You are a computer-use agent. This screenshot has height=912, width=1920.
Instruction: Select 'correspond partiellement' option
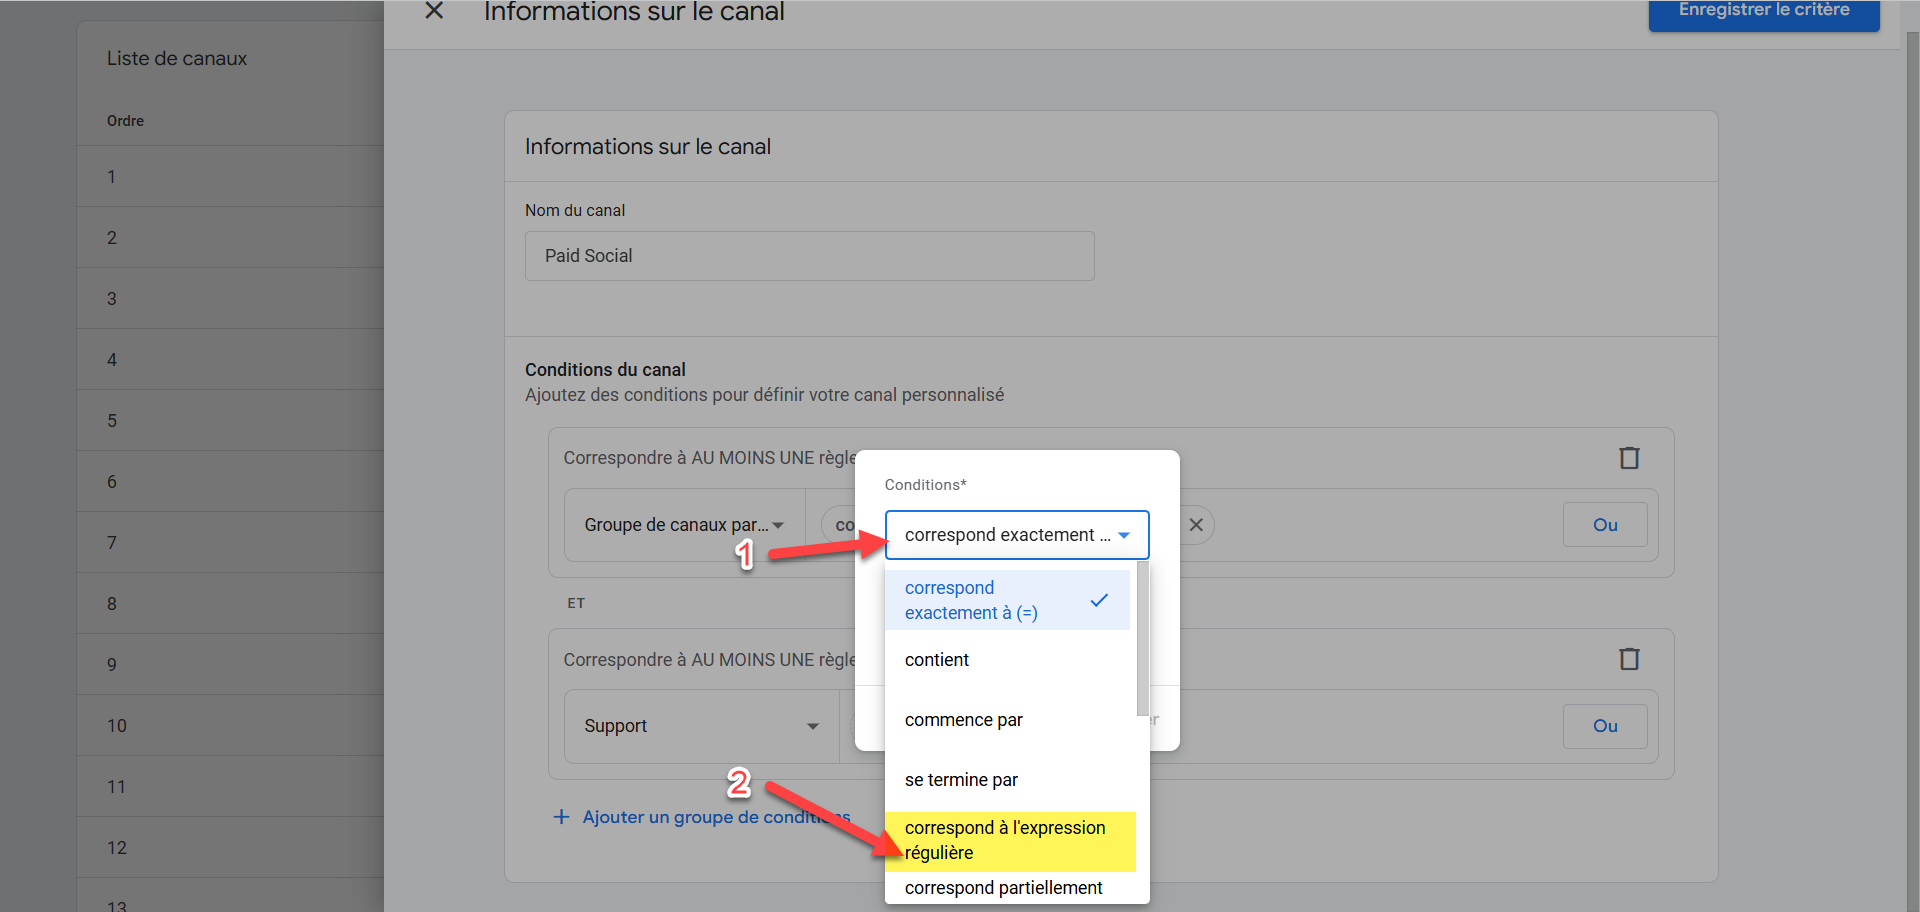1003,888
